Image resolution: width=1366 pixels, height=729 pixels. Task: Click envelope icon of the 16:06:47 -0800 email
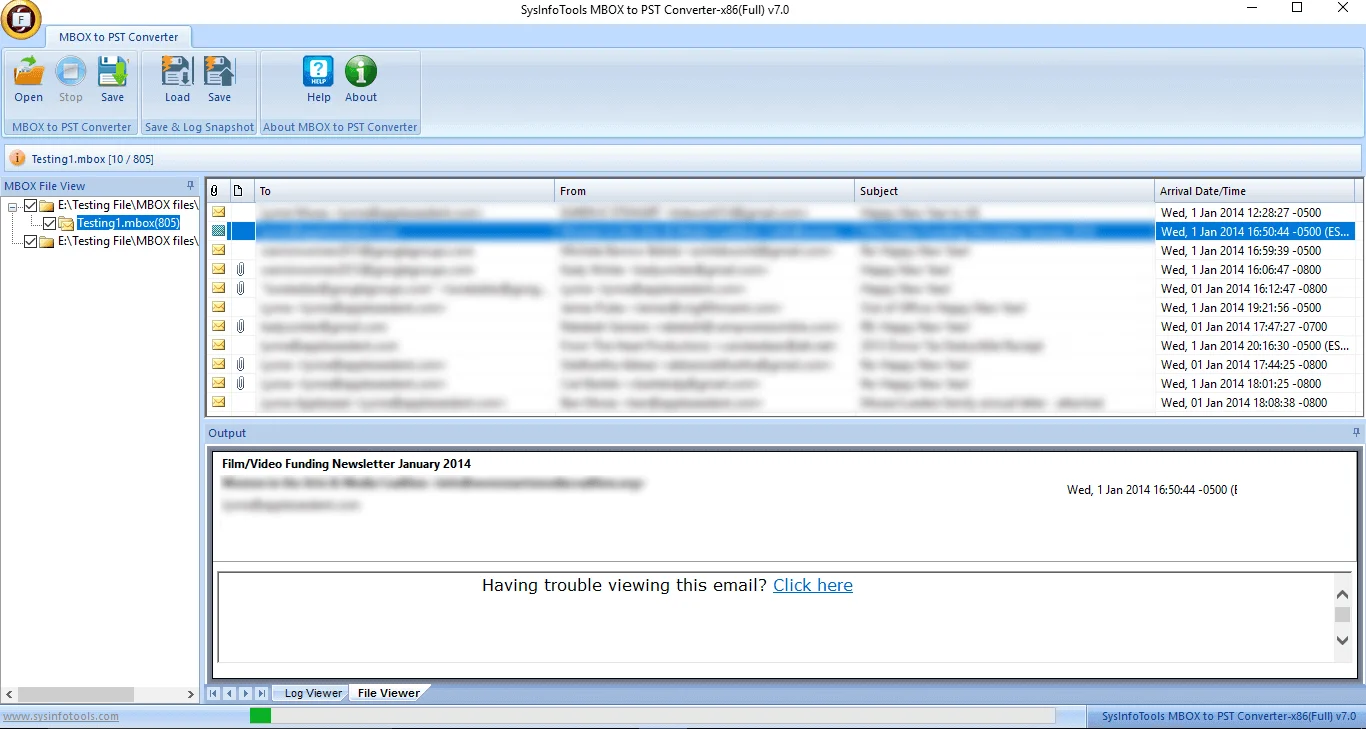coord(218,269)
